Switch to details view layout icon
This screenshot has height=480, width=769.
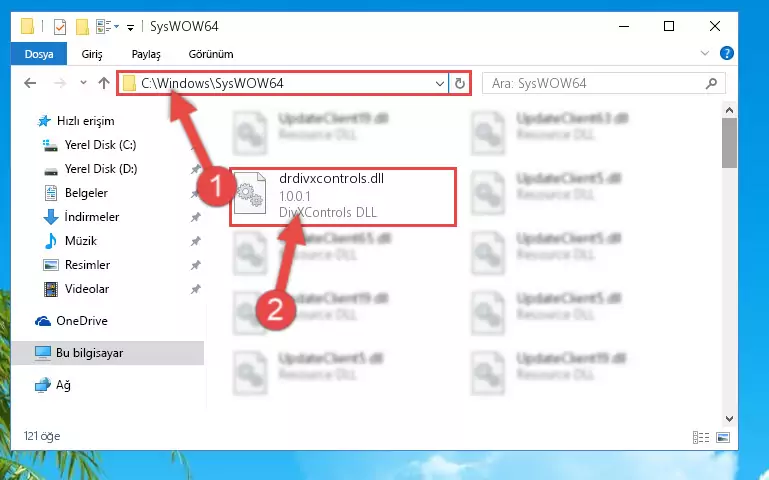tap(701, 437)
